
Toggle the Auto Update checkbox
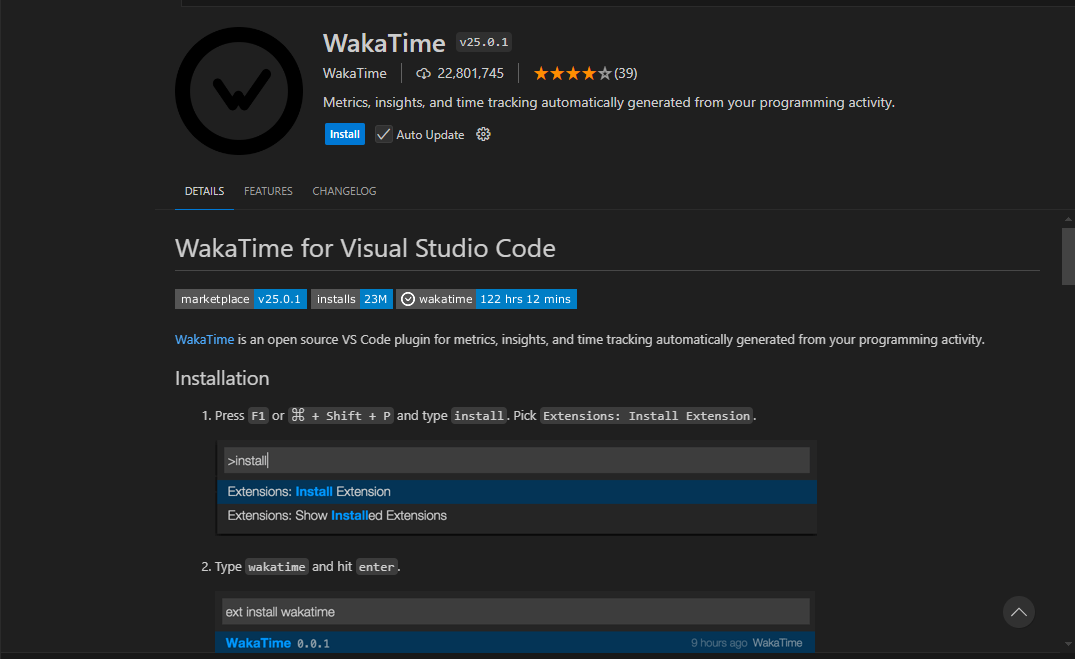[x=383, y=134]
